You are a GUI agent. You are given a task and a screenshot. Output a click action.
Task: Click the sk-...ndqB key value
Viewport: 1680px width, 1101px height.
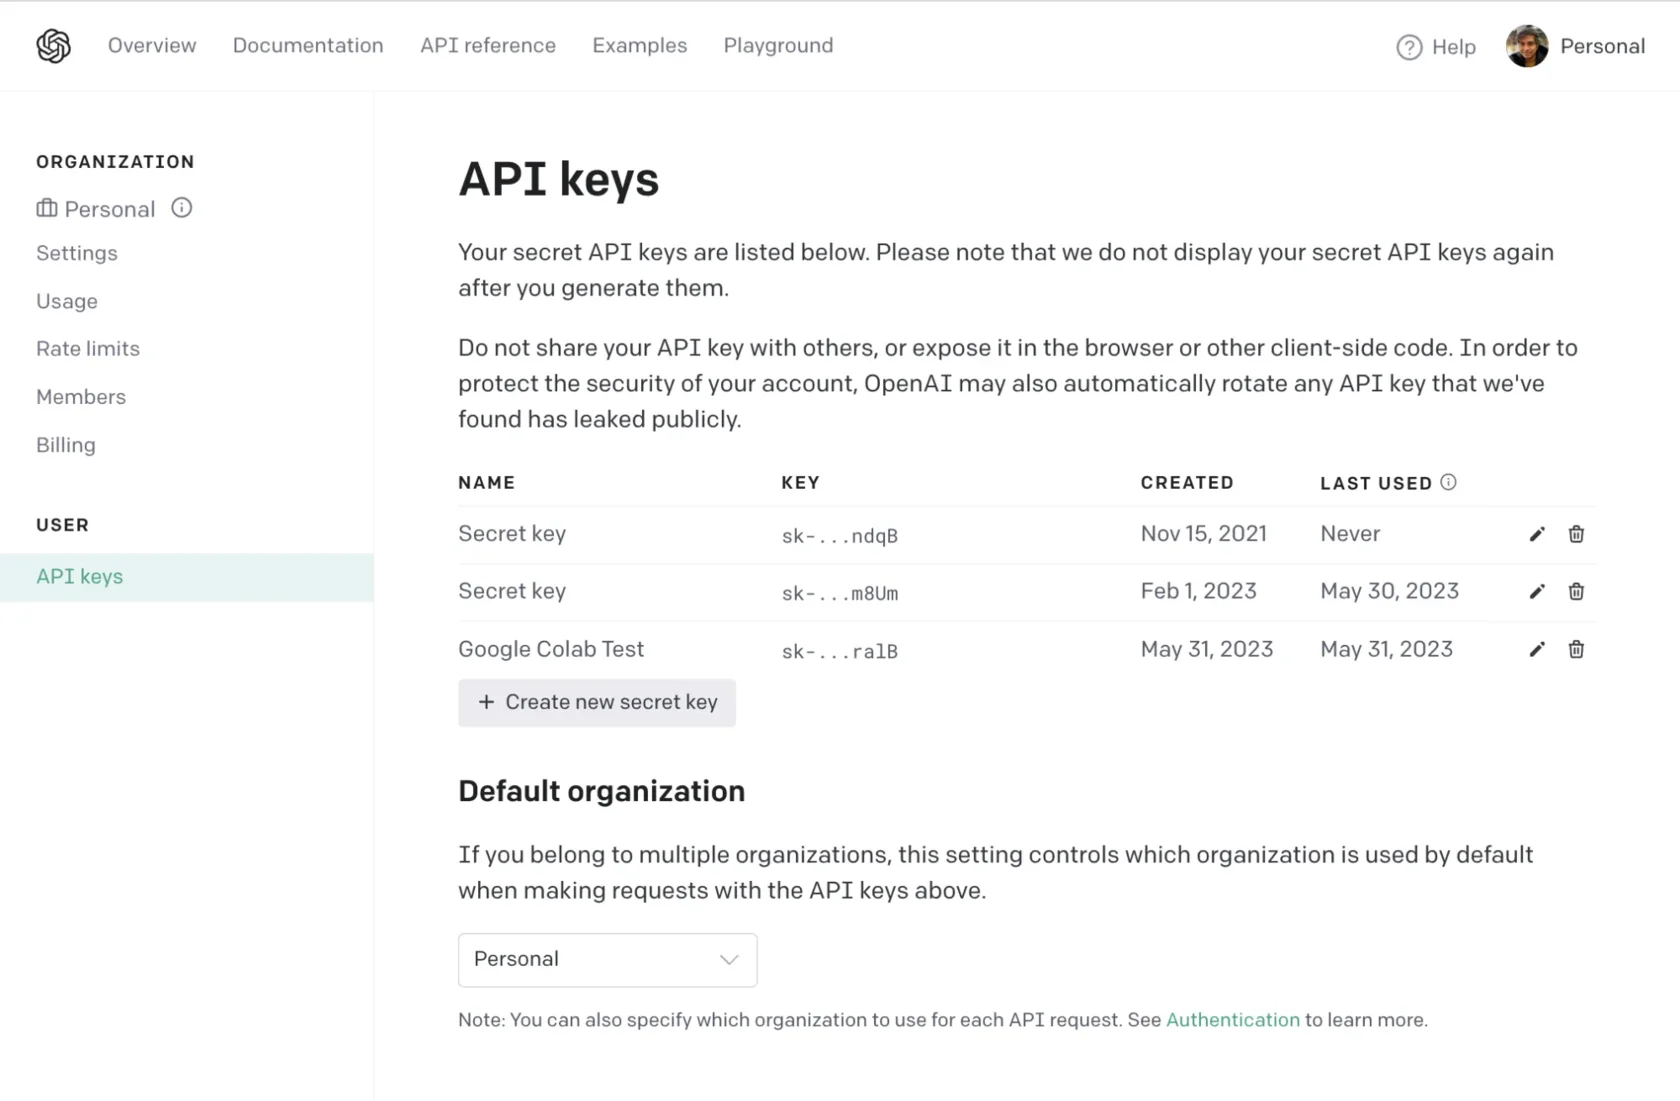[840, 536]
